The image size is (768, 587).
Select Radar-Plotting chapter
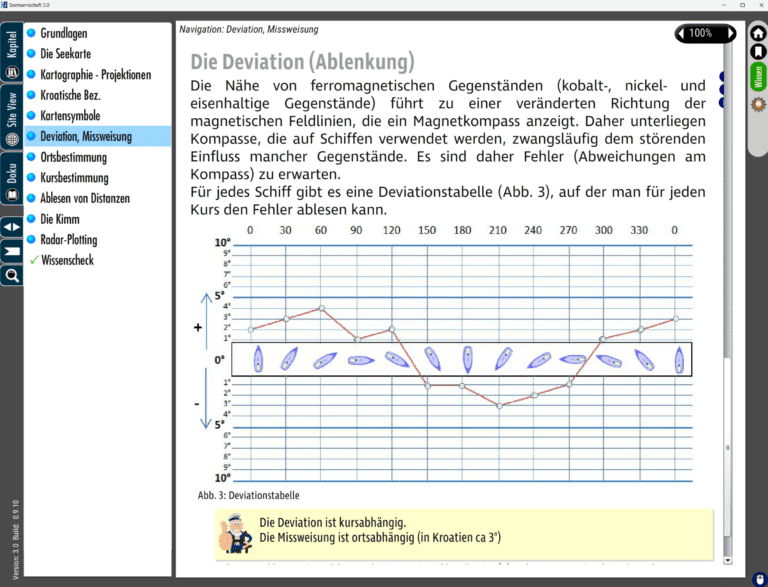[x=69, y=240]
